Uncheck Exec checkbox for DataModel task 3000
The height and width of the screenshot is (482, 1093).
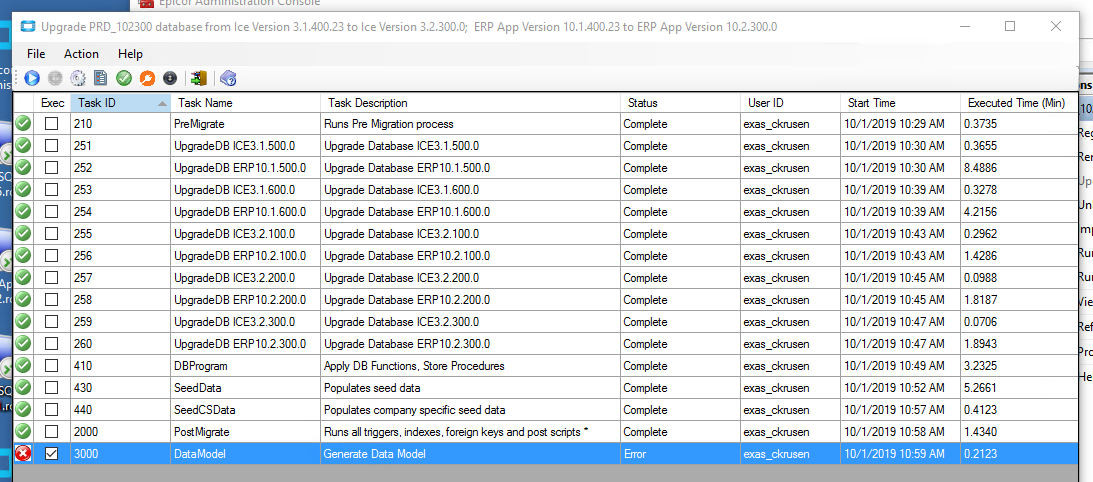(x=52, y=453)
